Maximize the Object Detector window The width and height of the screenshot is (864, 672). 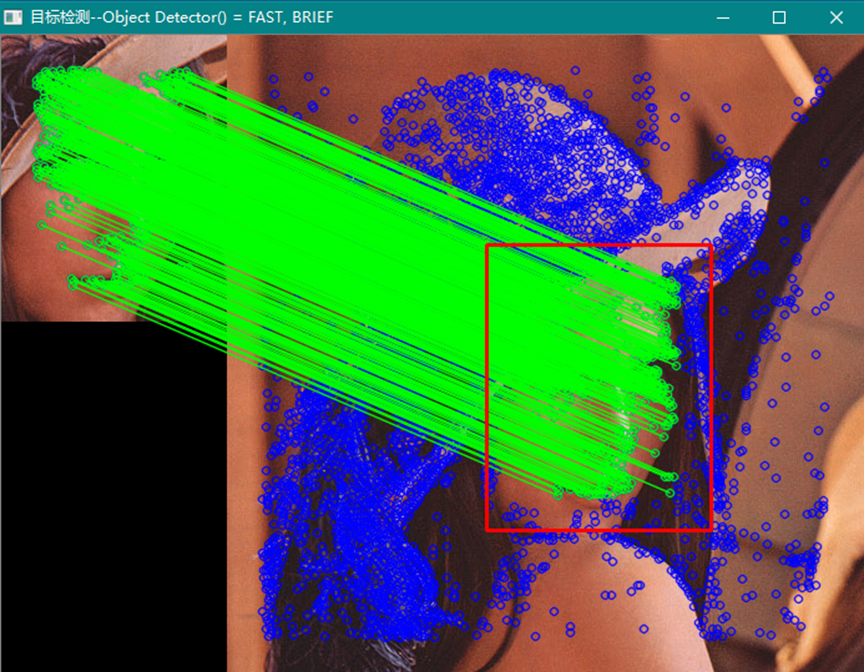tap(779, 18)
